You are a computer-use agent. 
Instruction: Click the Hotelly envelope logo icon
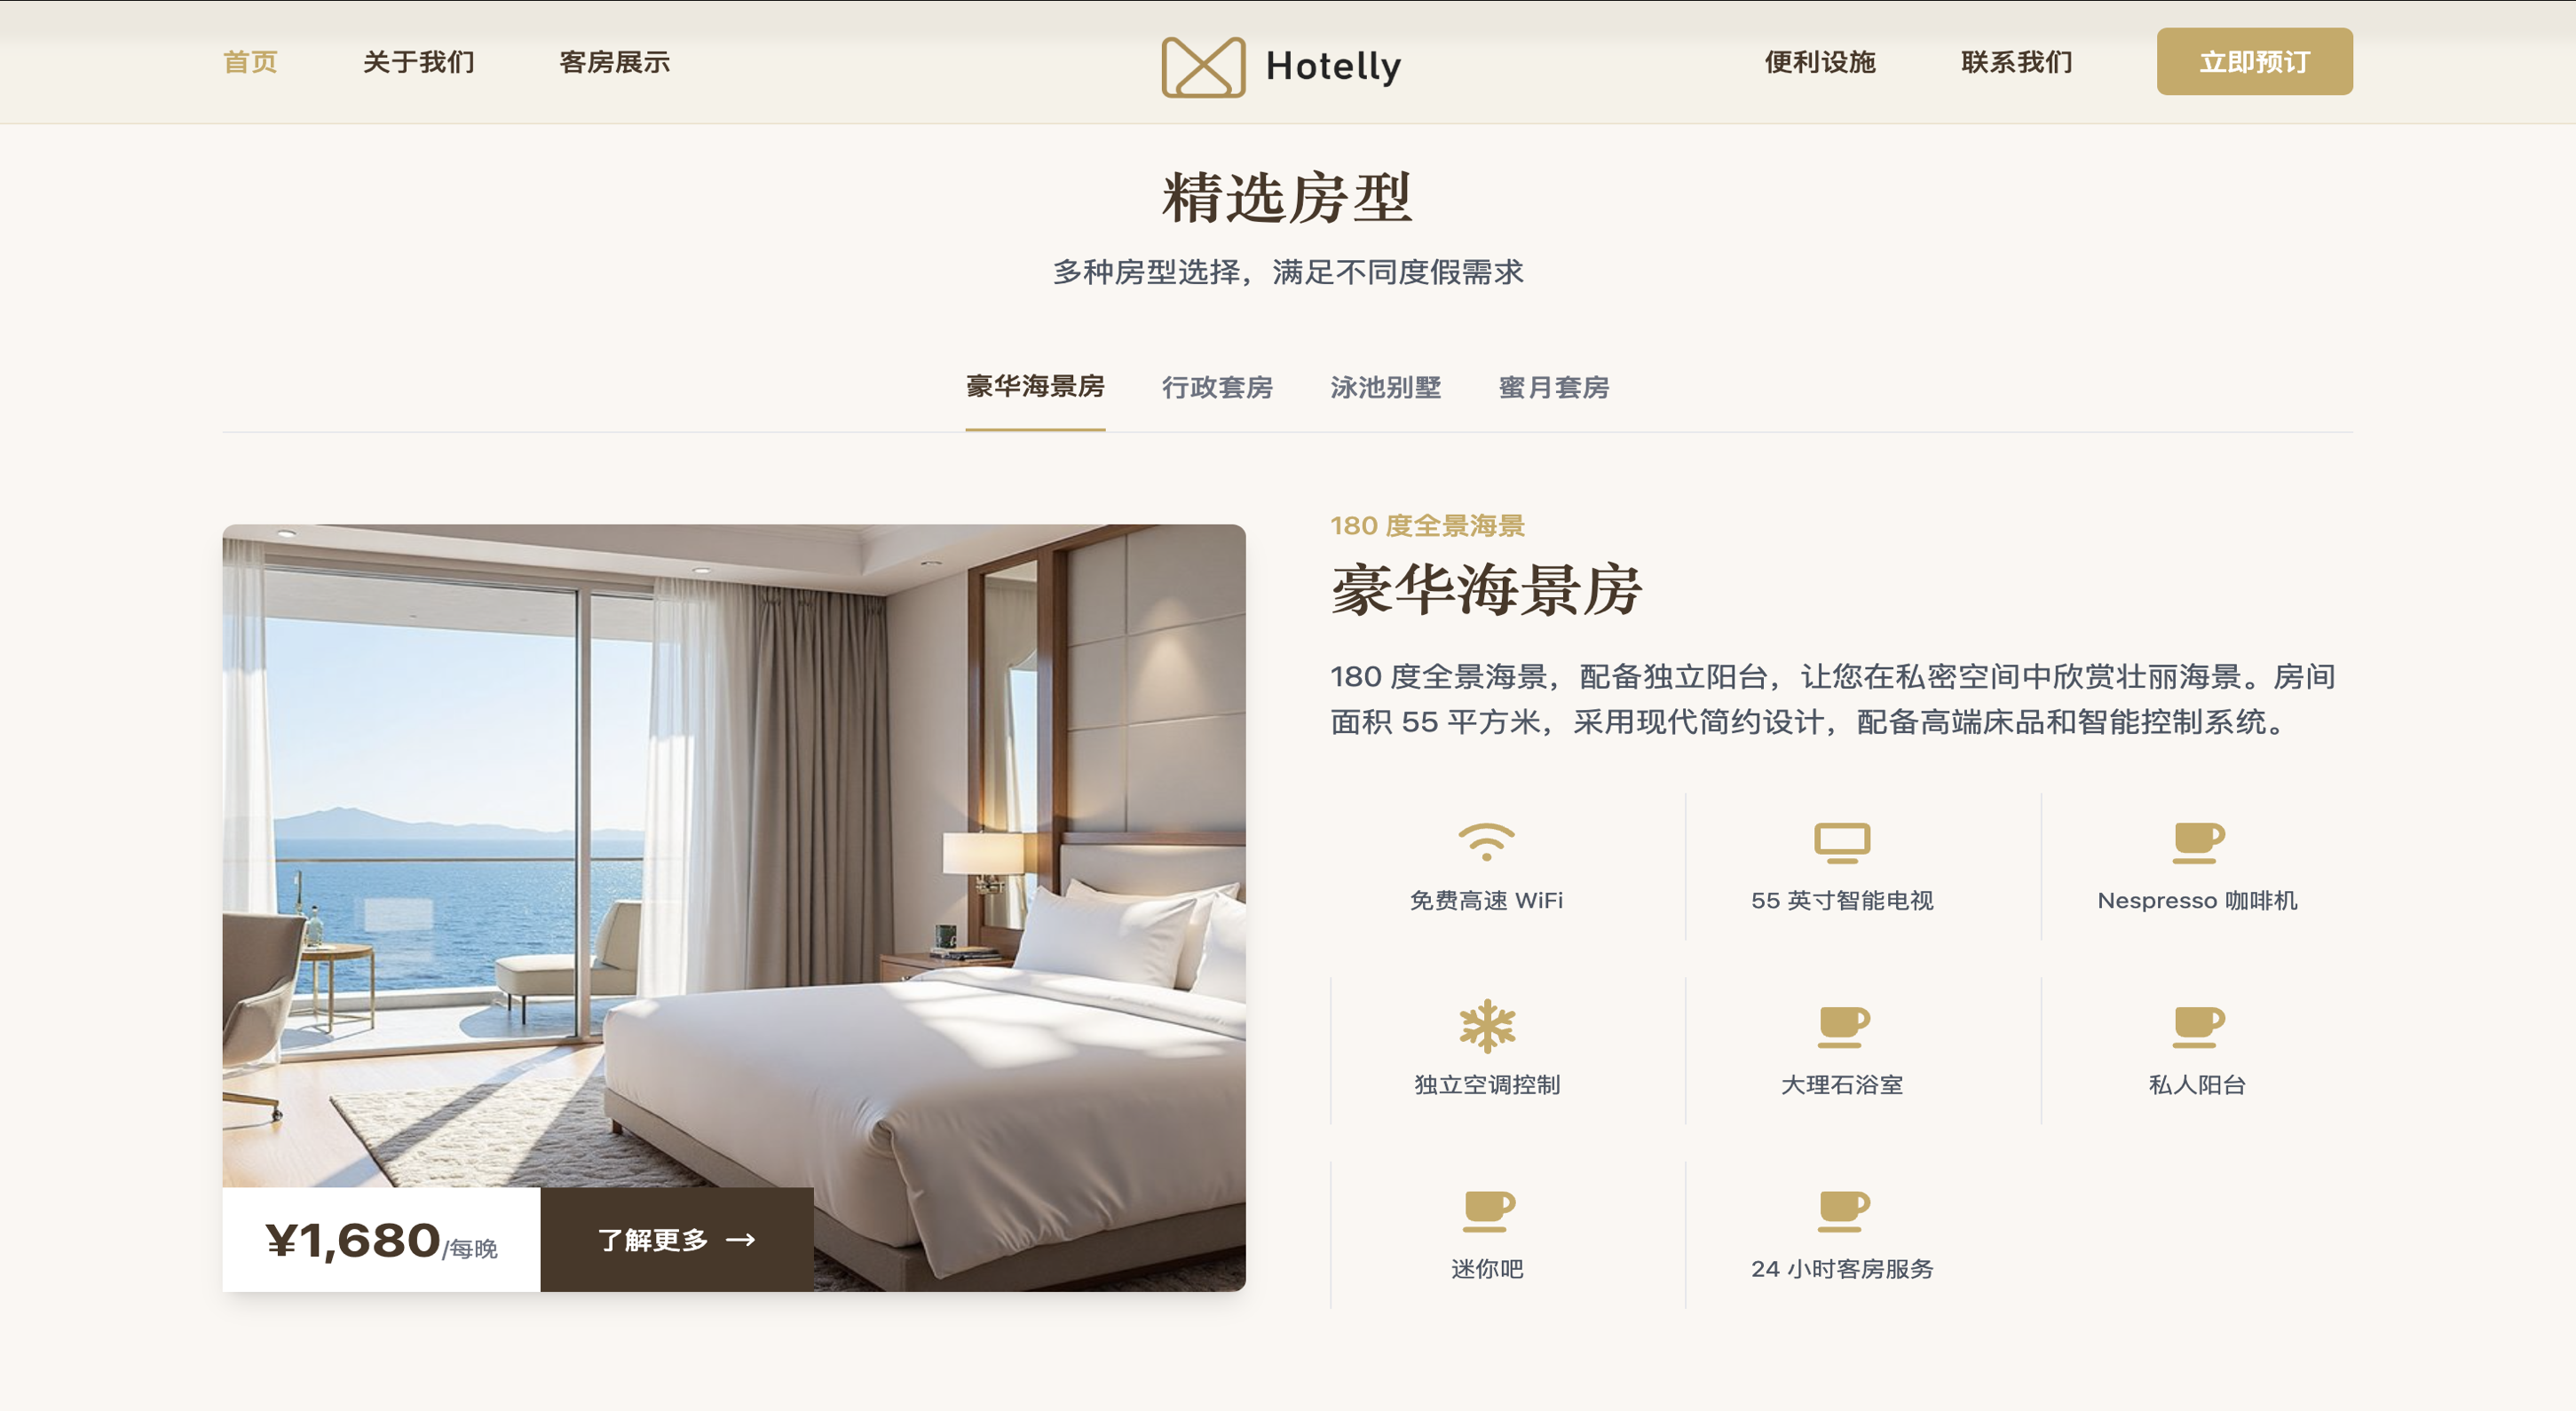click(x=1203, y=66)
